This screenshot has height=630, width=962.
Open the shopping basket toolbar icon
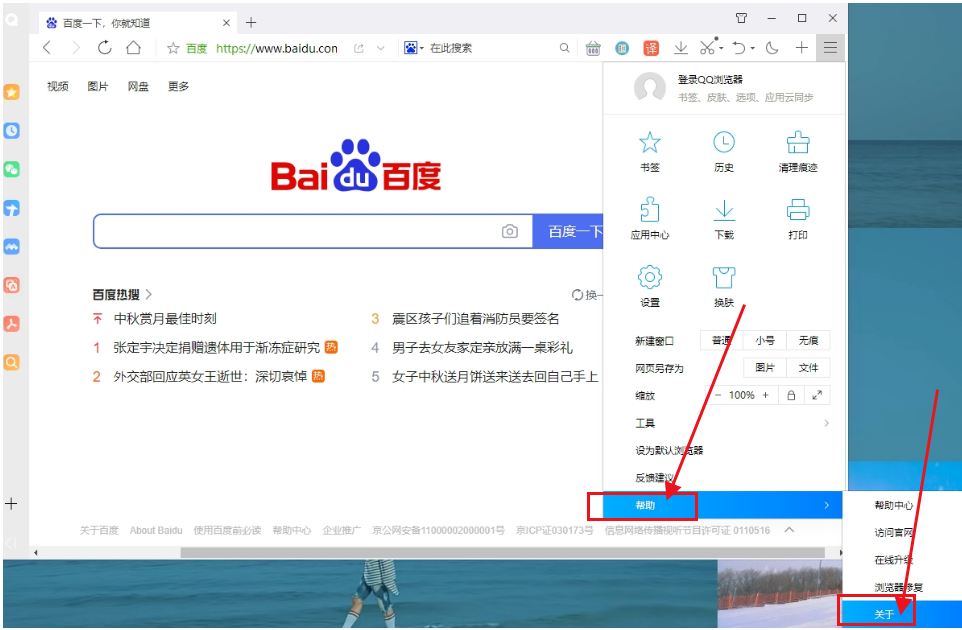[x=593, y=48]
